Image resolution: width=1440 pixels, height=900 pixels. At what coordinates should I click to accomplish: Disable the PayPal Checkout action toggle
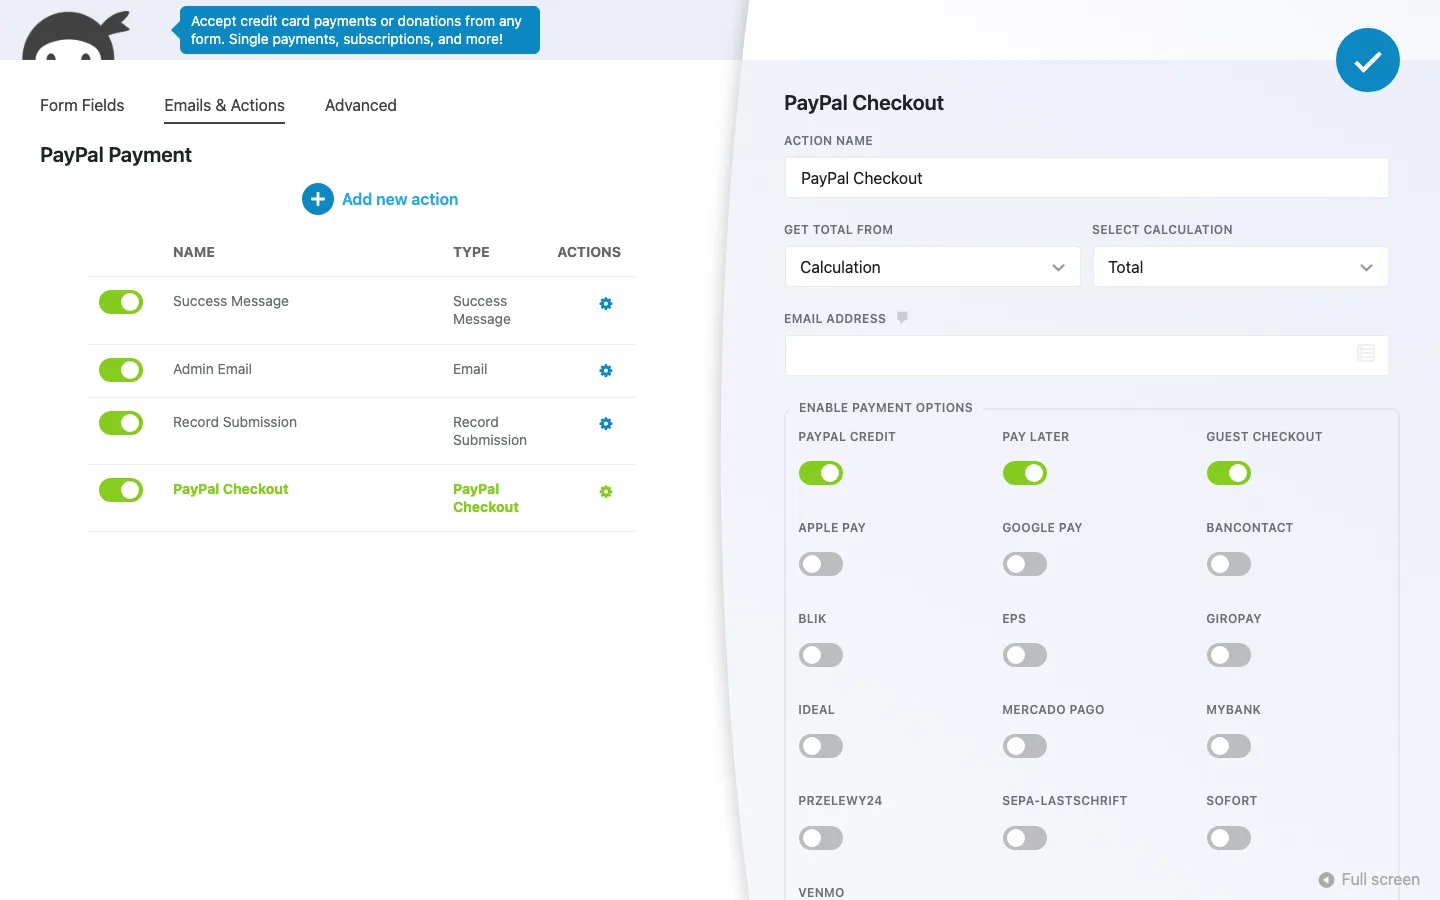coord(121,490)
